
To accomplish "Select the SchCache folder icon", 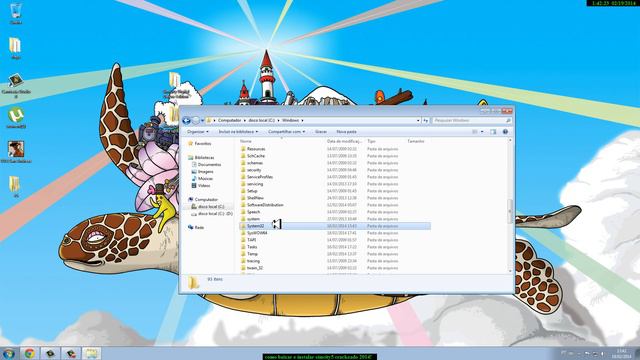I will 243,156.
